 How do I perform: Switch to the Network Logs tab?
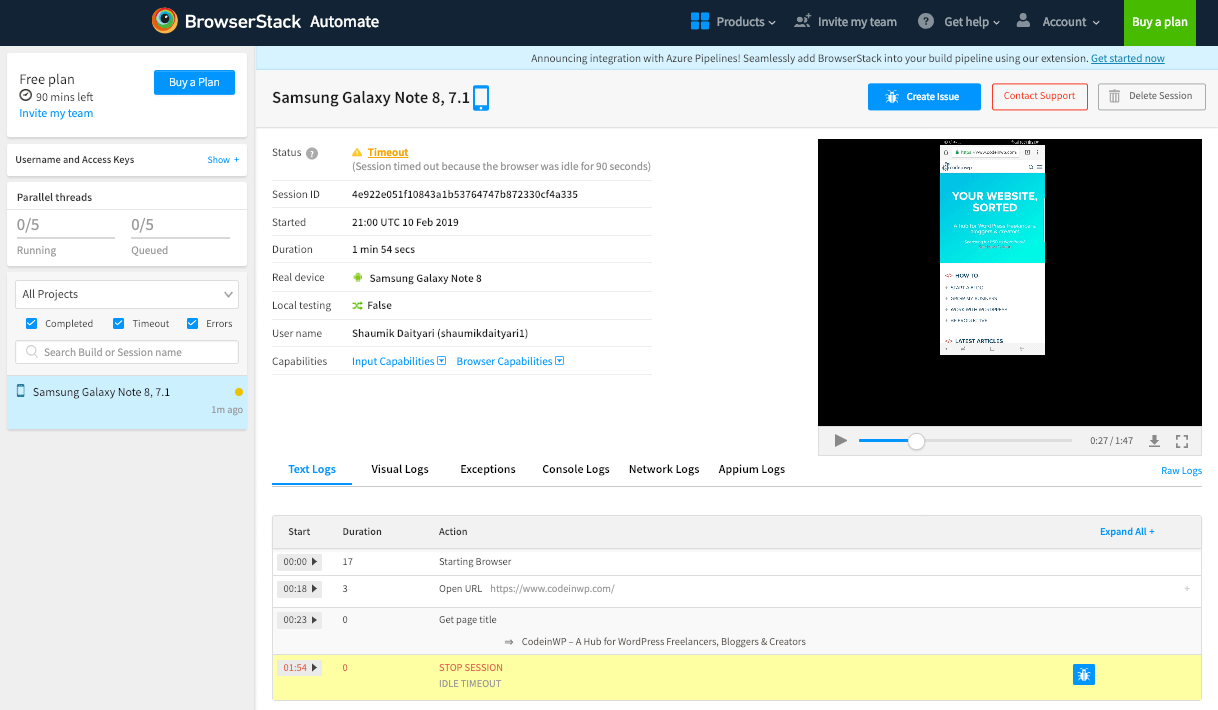[x=663, y=468]
